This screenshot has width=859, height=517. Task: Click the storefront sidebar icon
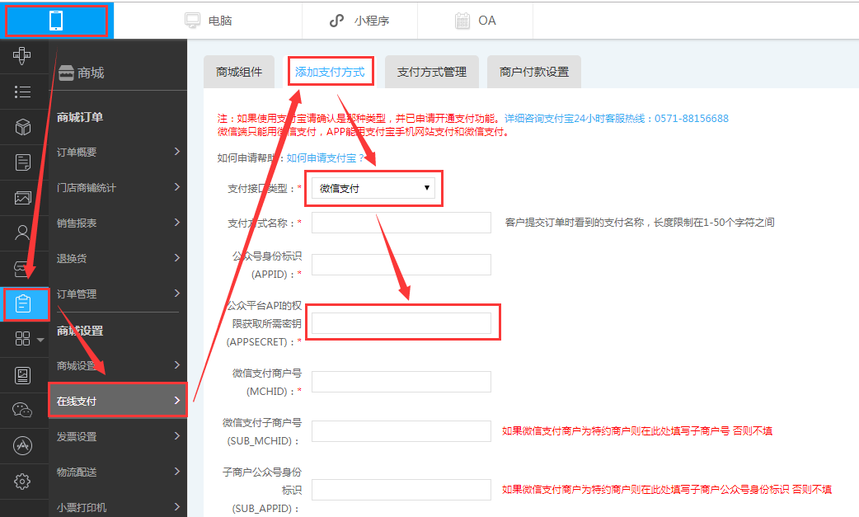[22, 268]
